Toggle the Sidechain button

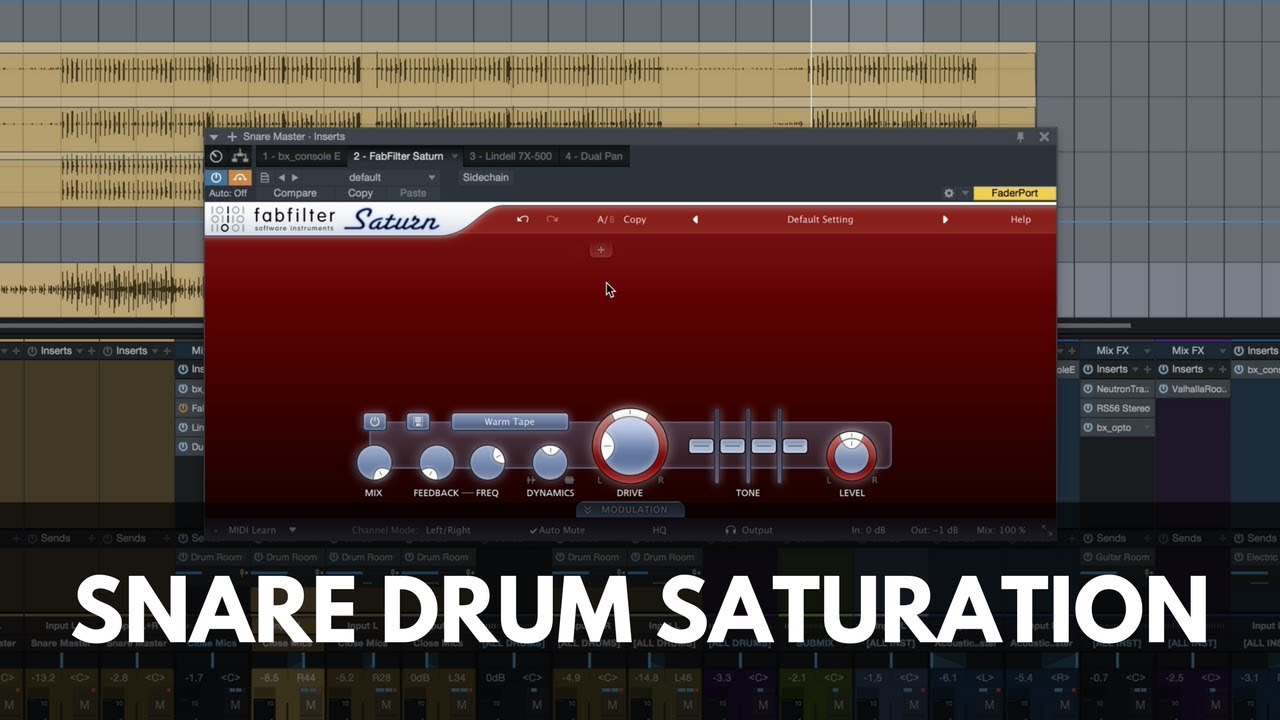pos(485,177)
